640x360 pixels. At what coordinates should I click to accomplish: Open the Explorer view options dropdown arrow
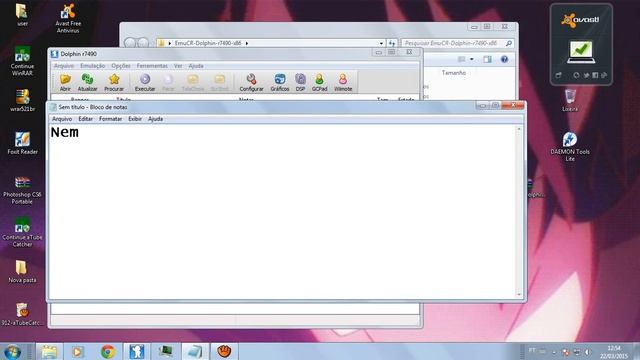coord(472,59)
